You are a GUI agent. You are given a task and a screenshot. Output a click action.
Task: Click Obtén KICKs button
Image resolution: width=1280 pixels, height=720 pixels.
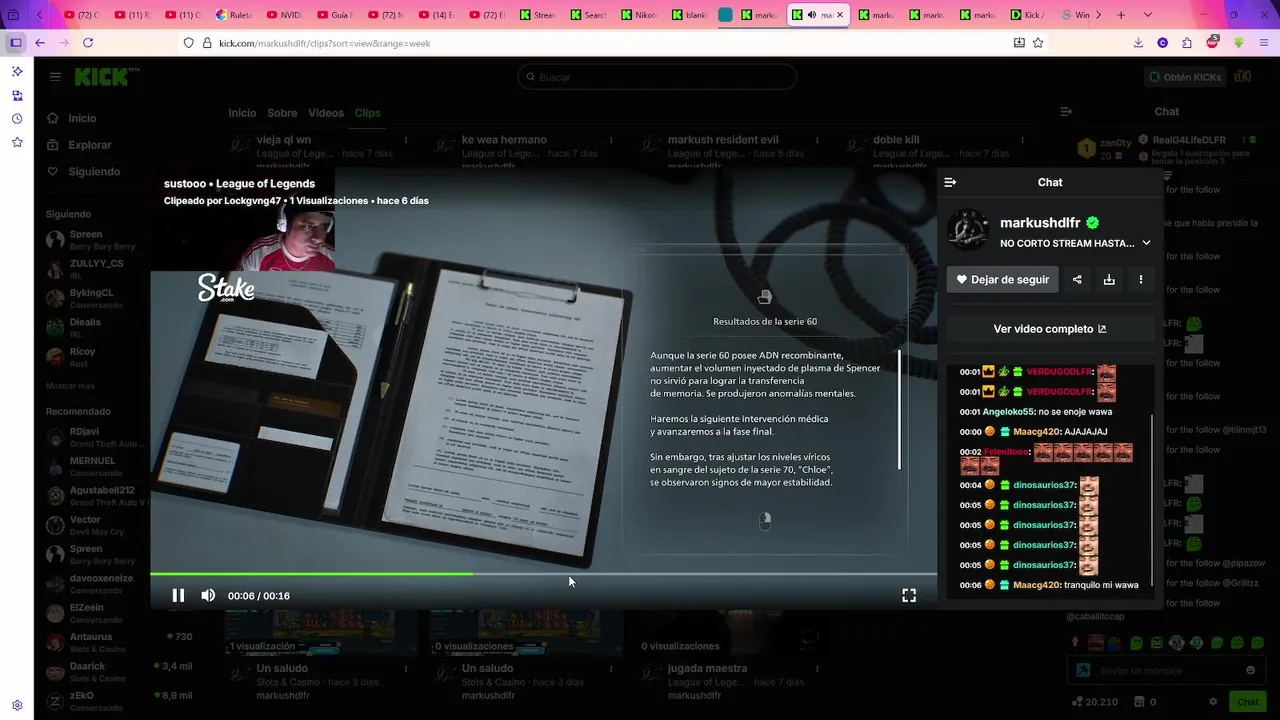point(1184,77)
